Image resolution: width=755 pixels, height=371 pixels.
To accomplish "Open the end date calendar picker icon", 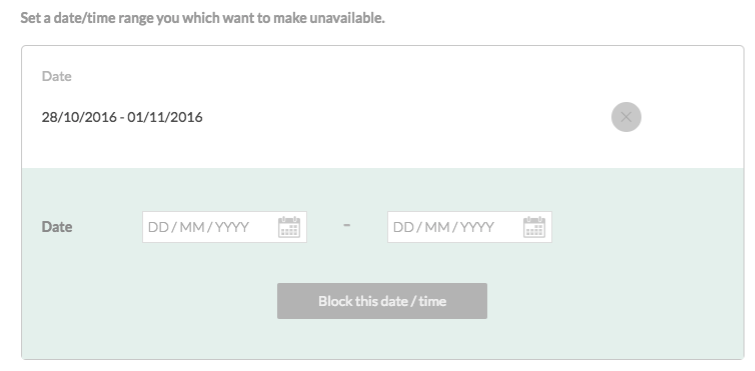I will point(534,227).
